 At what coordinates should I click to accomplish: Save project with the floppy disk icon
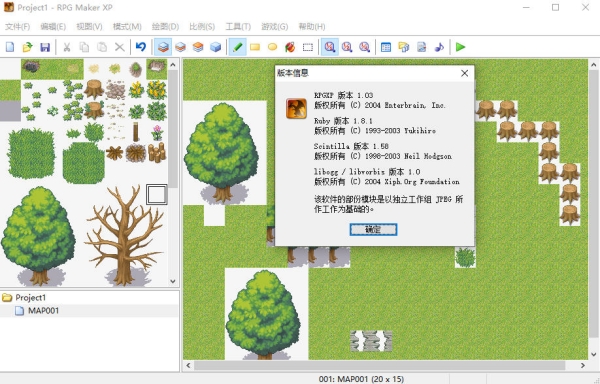(x=45, y=47)
